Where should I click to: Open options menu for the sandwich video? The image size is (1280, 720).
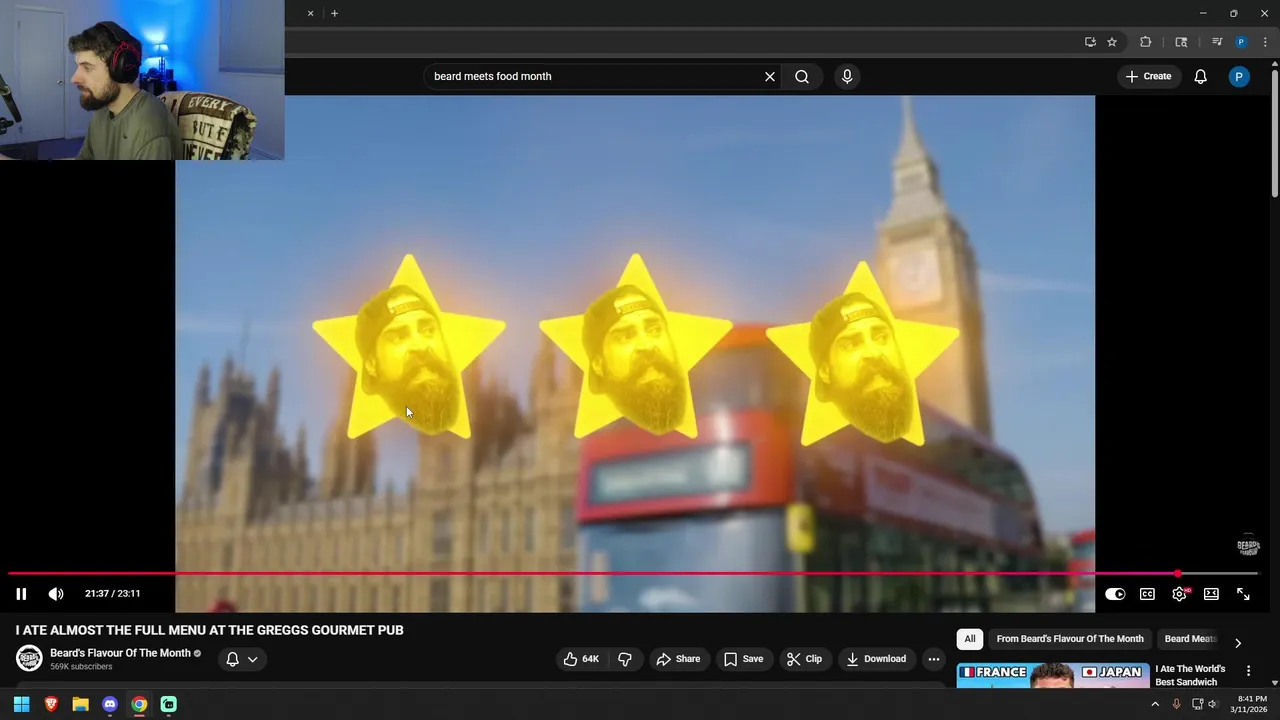pos(1248,670)
